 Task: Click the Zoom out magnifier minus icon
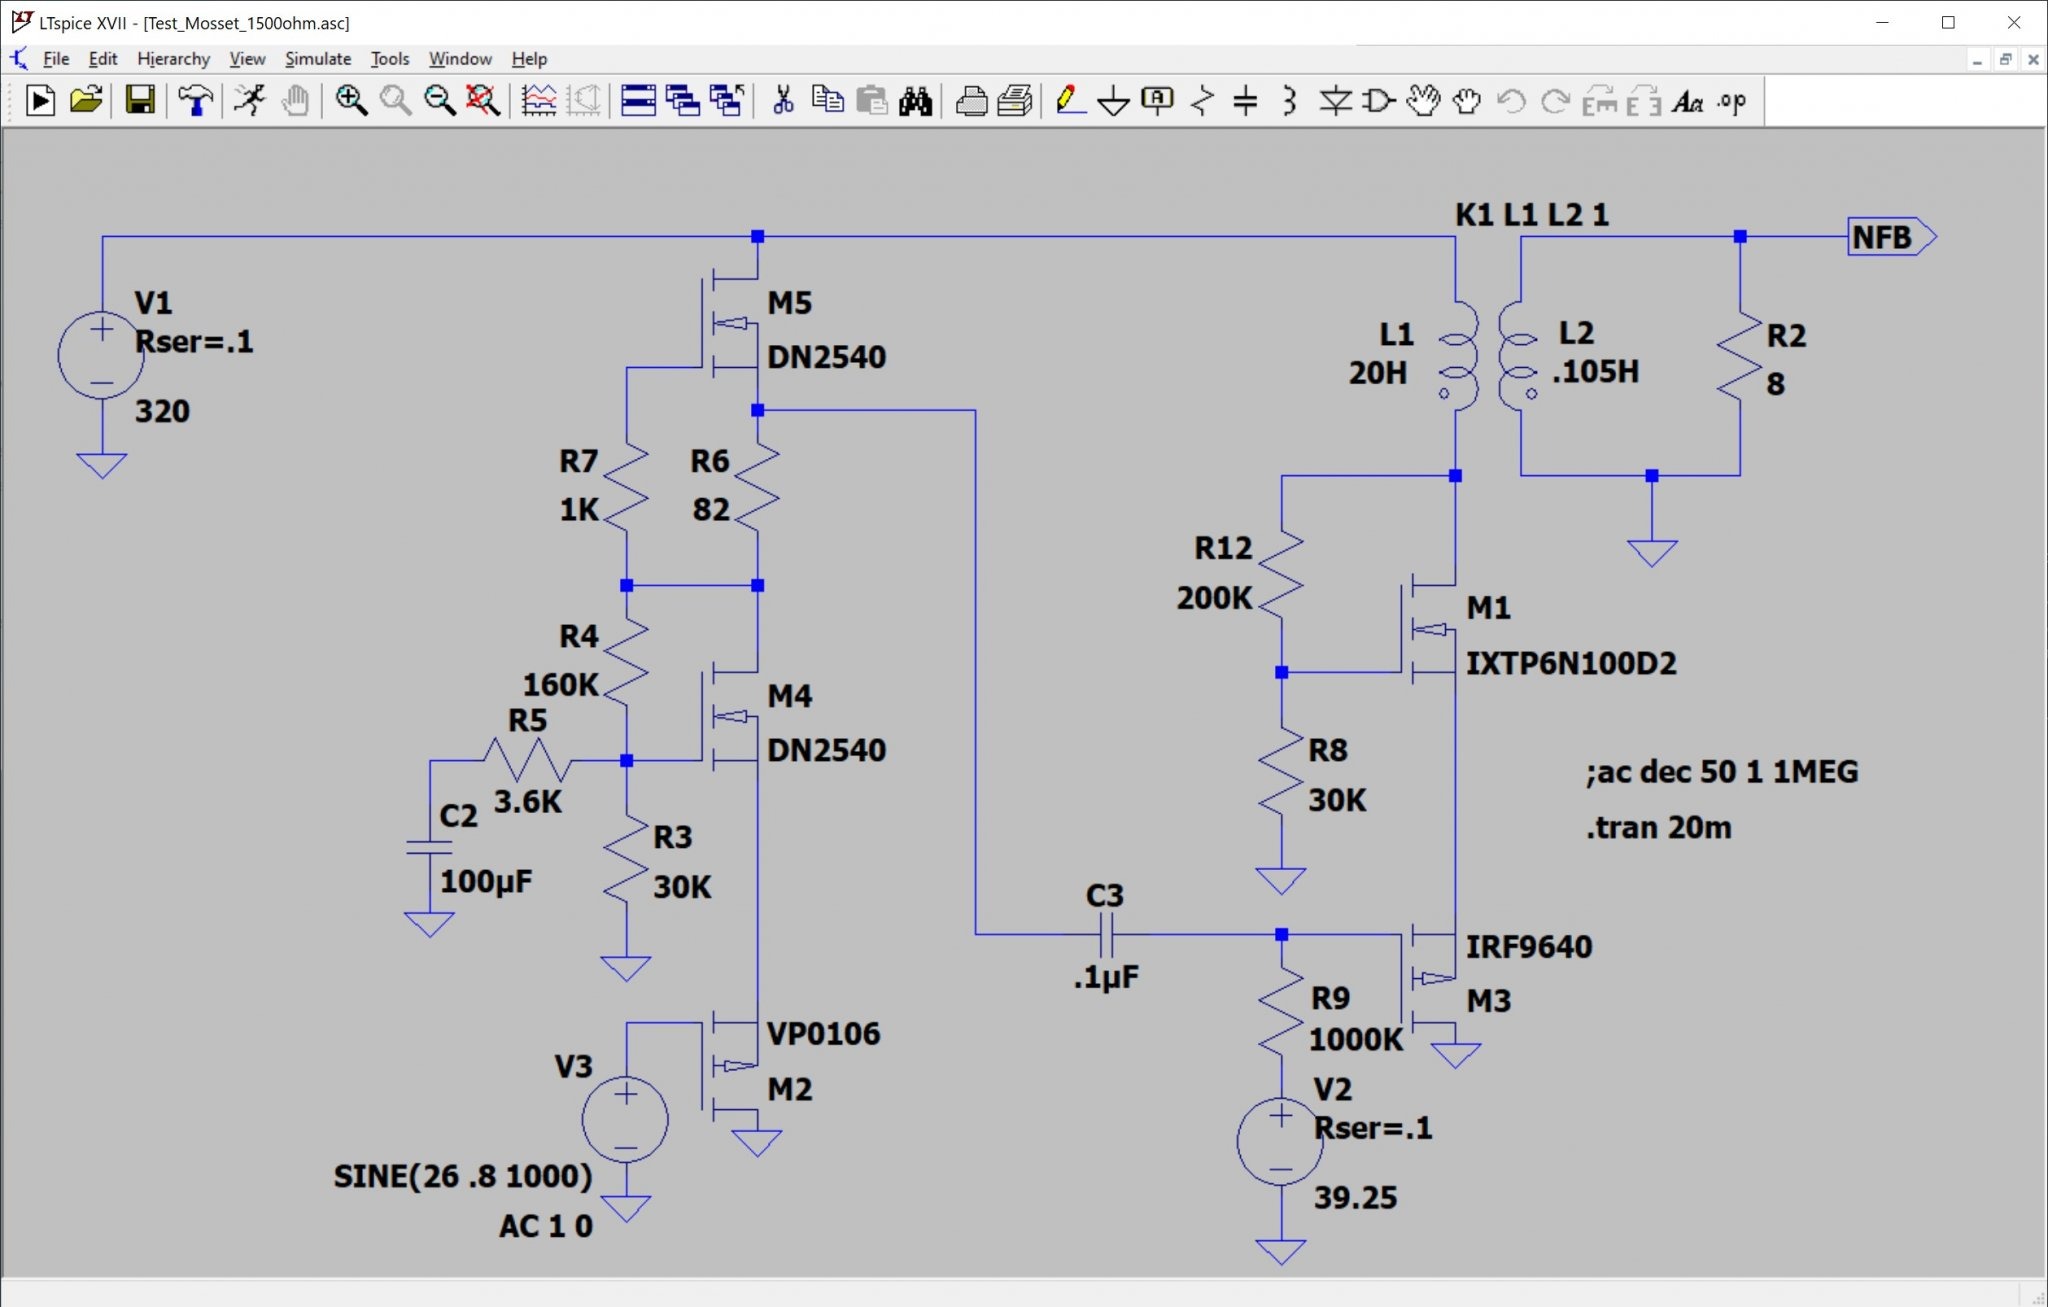(x=439, y=101)
